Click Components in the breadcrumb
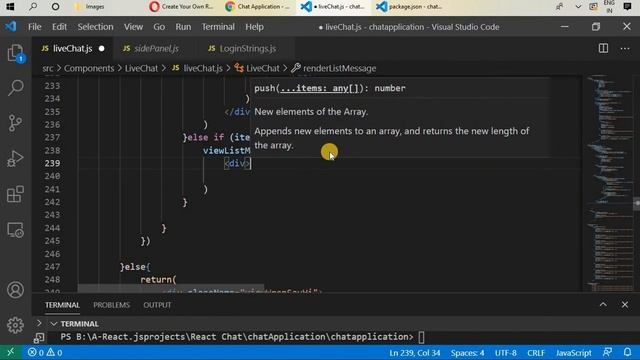This screenshot has width=640, height=360. click(x=89, y=68)
